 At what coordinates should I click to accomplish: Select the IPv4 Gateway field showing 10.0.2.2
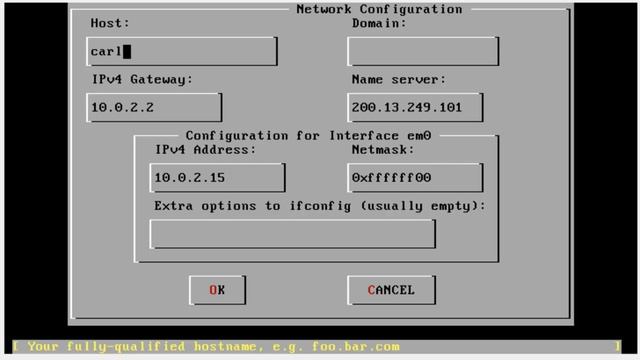point(154,107)
